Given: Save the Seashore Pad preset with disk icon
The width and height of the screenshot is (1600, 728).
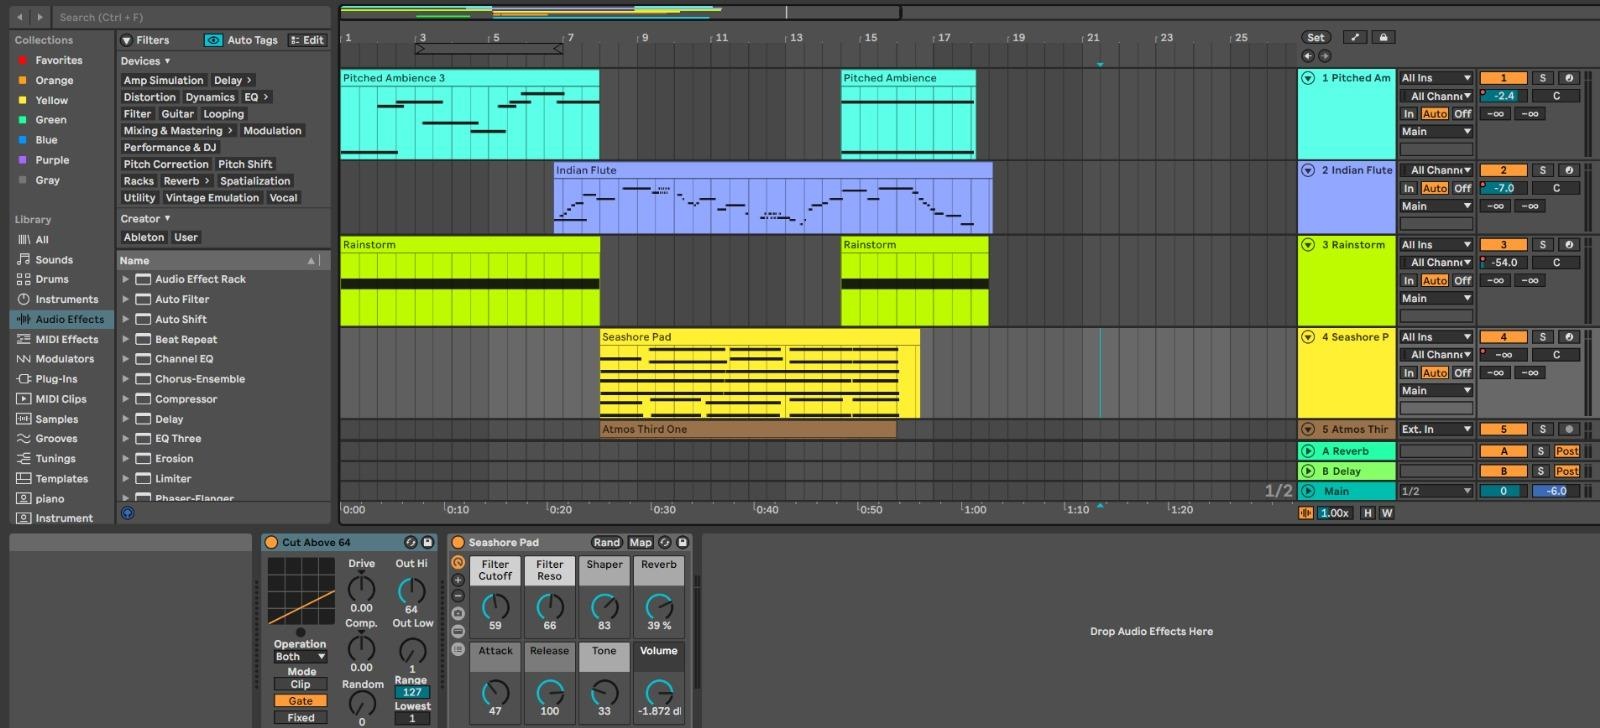Looking at the screenshot, I should coord(683,542).
